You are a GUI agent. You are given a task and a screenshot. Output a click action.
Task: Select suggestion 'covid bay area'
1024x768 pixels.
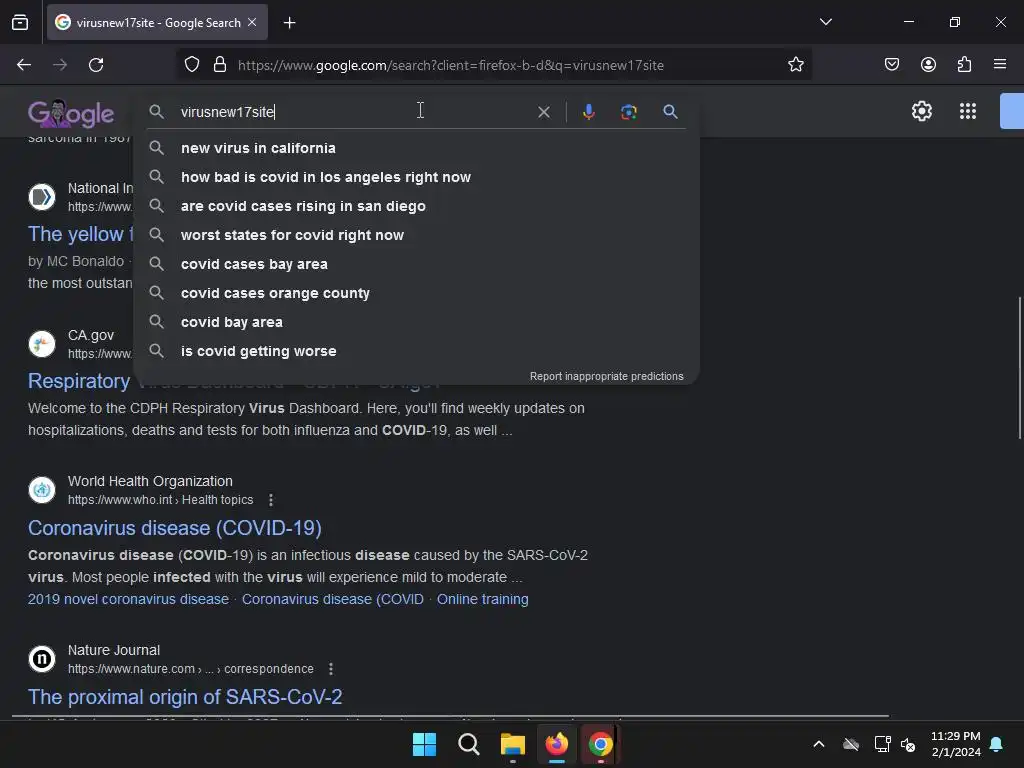click(416, 322)
